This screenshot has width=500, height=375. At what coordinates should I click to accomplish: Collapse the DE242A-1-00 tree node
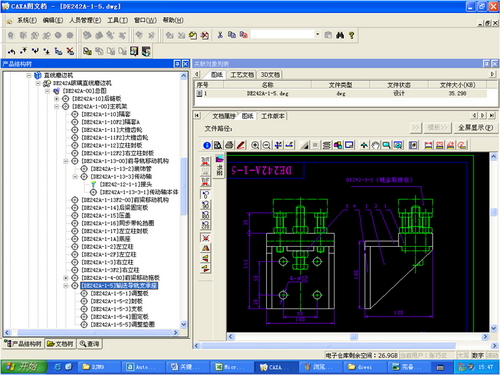(x=57, y=106)
